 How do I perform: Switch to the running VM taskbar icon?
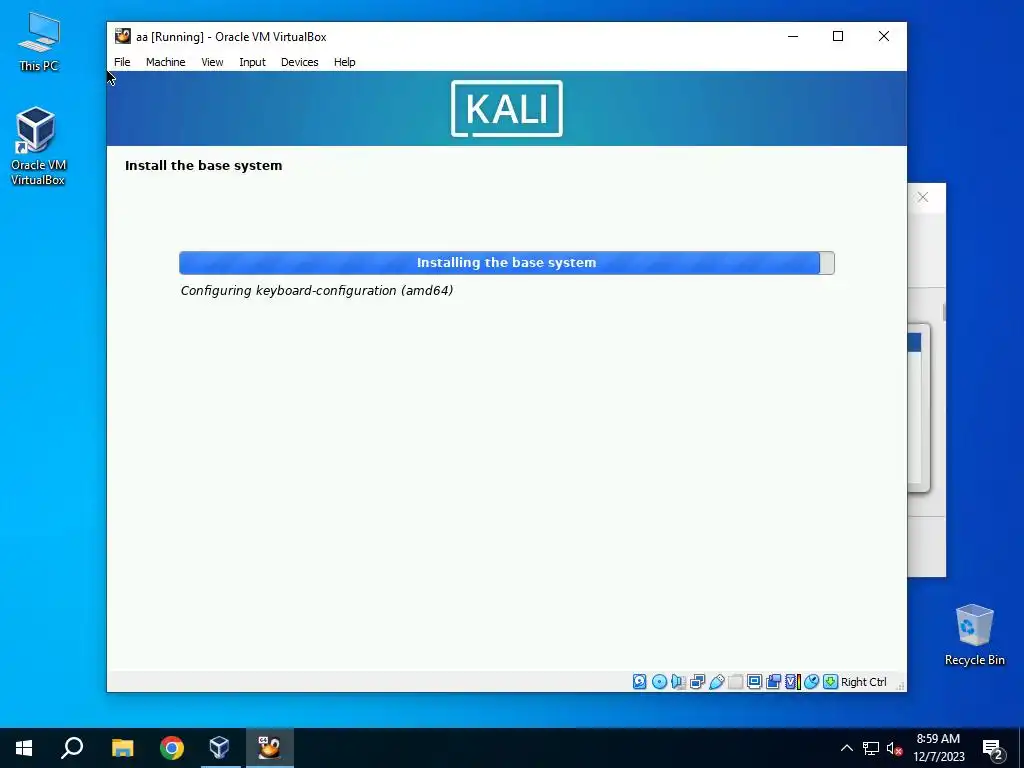(x=269, y=748)
